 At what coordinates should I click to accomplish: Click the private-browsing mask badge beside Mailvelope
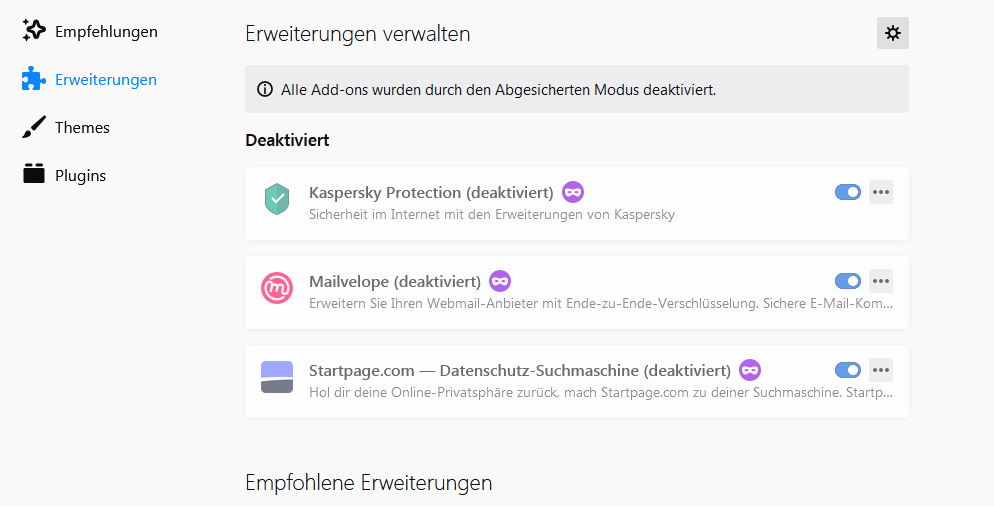(500, 281)
